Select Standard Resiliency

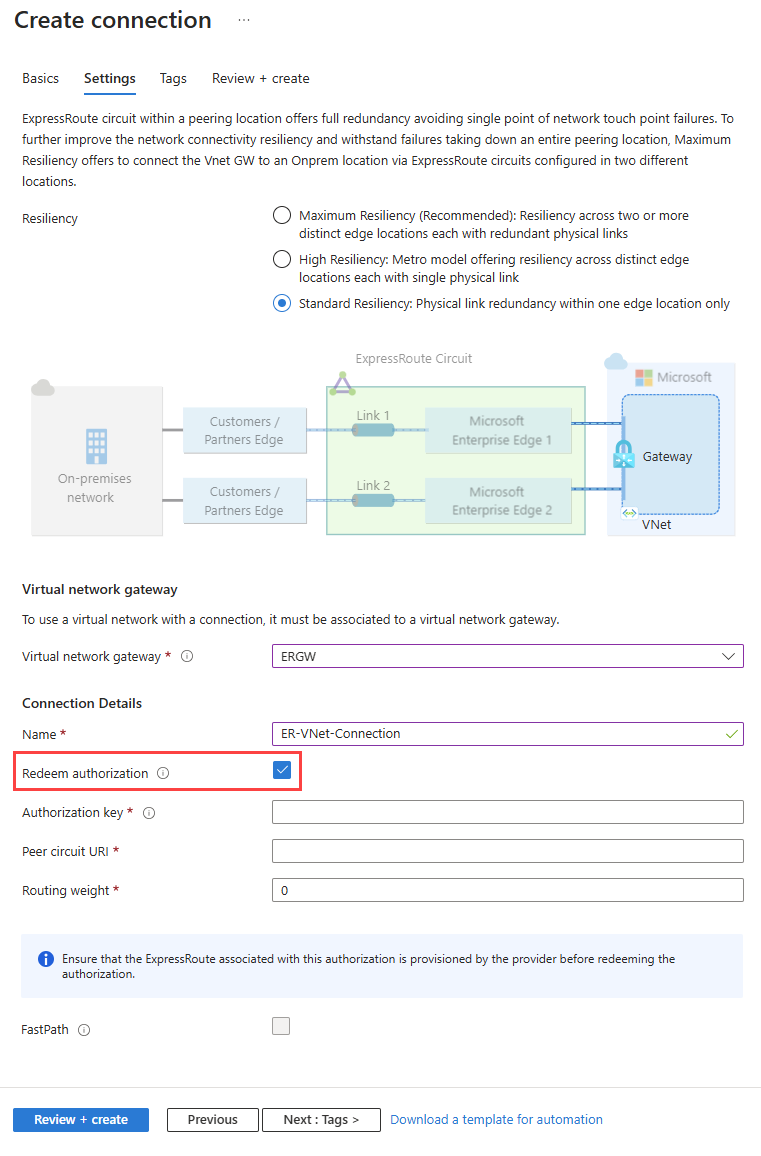281,303
